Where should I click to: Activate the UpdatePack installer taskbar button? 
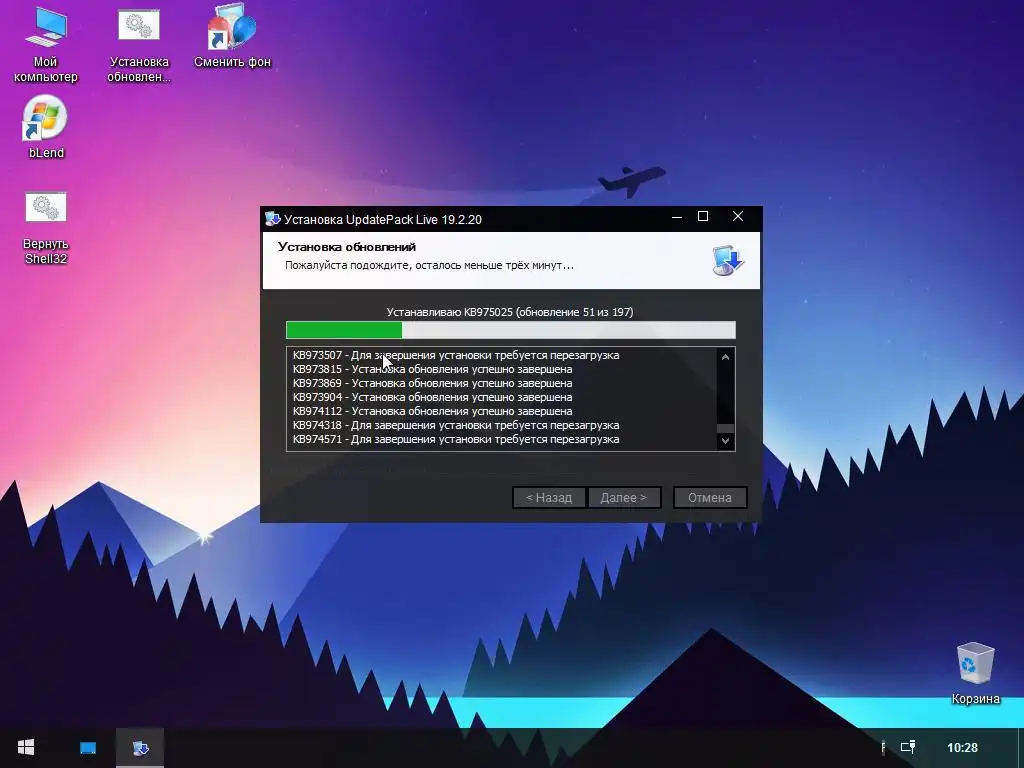point(140,748)
